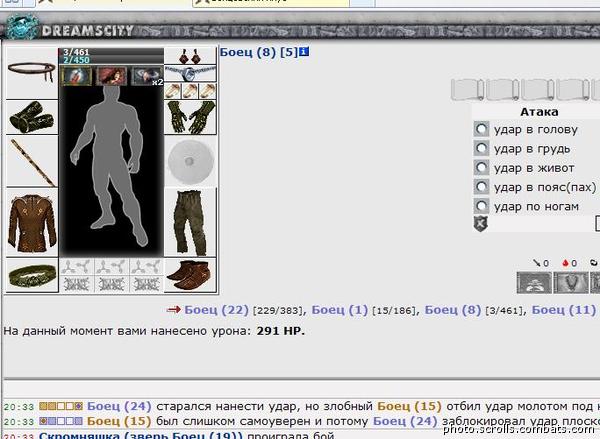Click the fourth empty scroll slot

point(573,90)
